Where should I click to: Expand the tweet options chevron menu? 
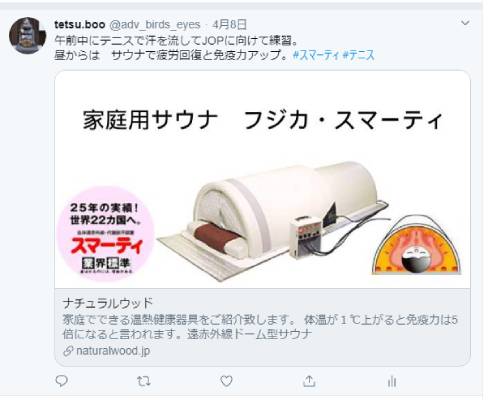pyautogui.click(x=465, y=23)
